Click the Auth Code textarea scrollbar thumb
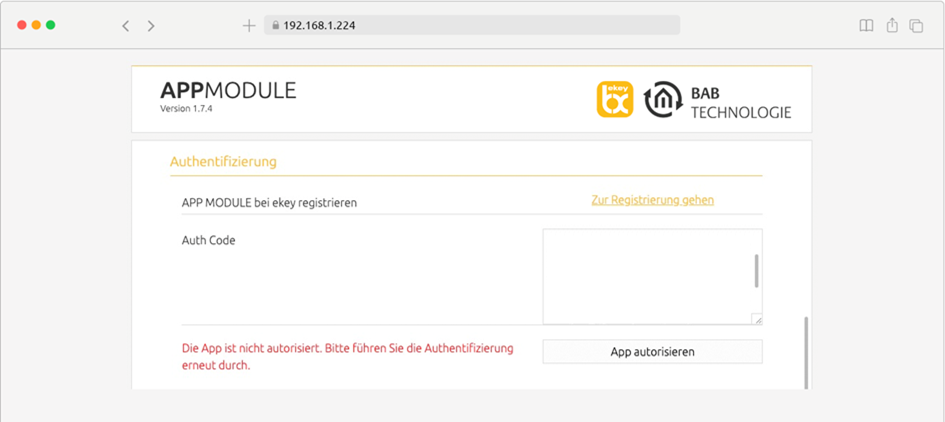The height and width of the screenshot is (422, 945). (756, 271)
